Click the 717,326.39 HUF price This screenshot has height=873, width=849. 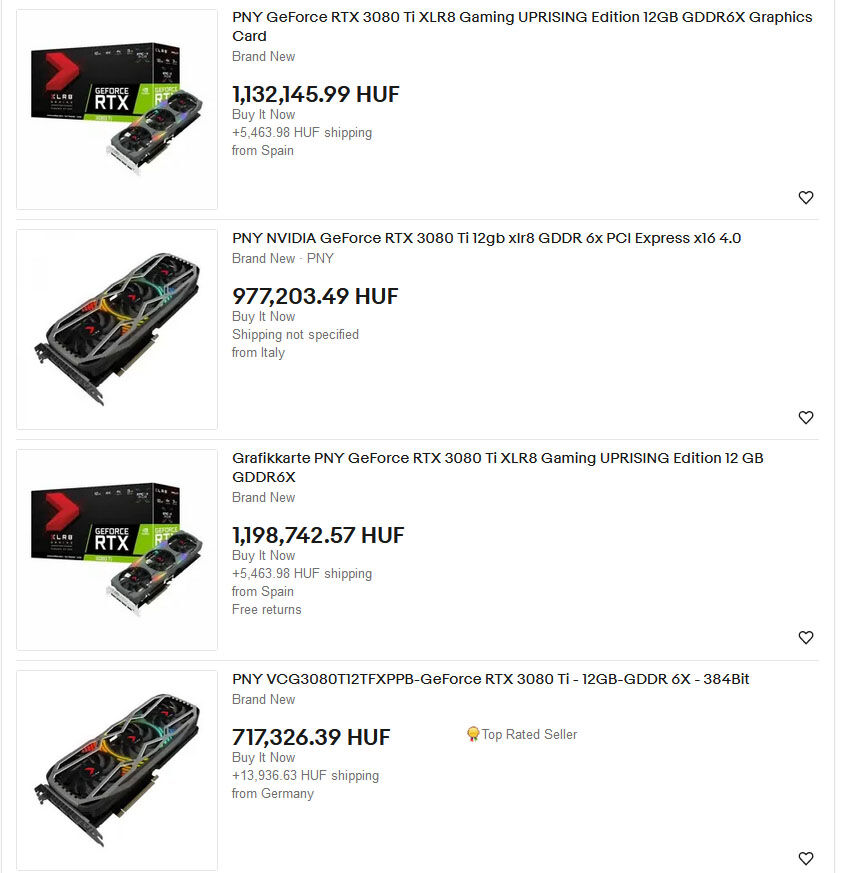click(311, 737)
